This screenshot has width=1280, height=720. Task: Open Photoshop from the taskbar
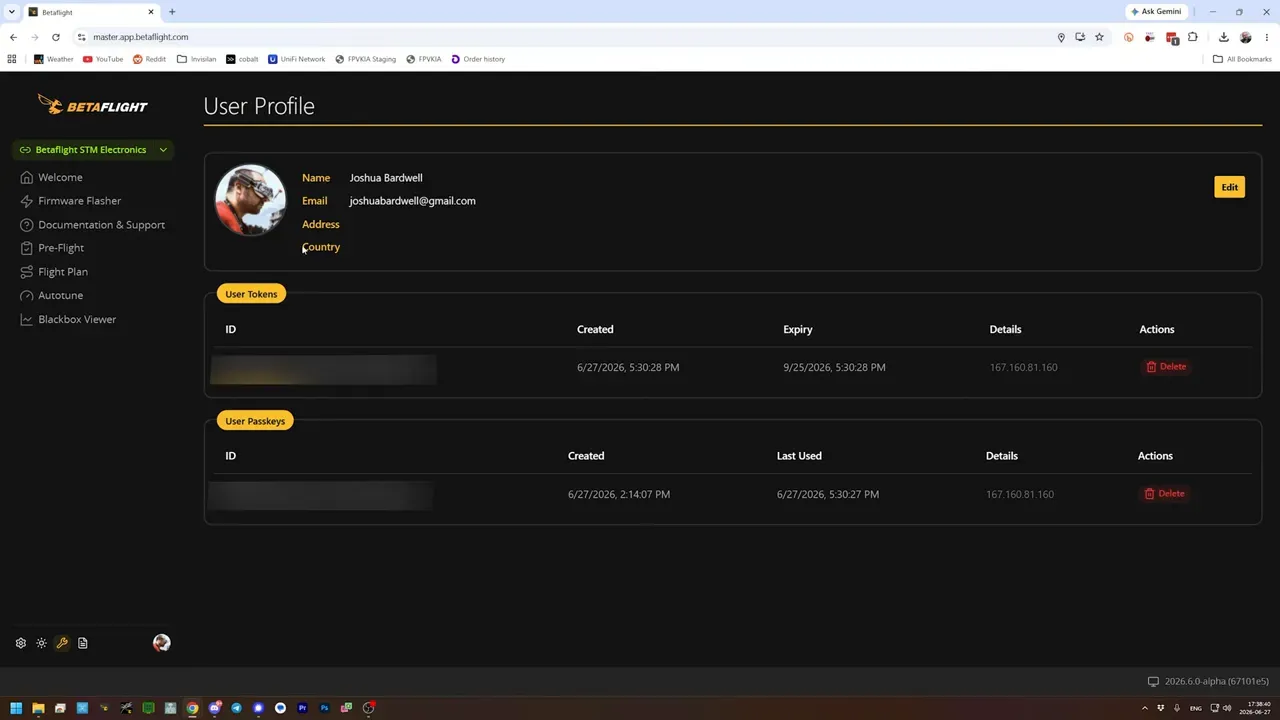(x=324, y=708)
